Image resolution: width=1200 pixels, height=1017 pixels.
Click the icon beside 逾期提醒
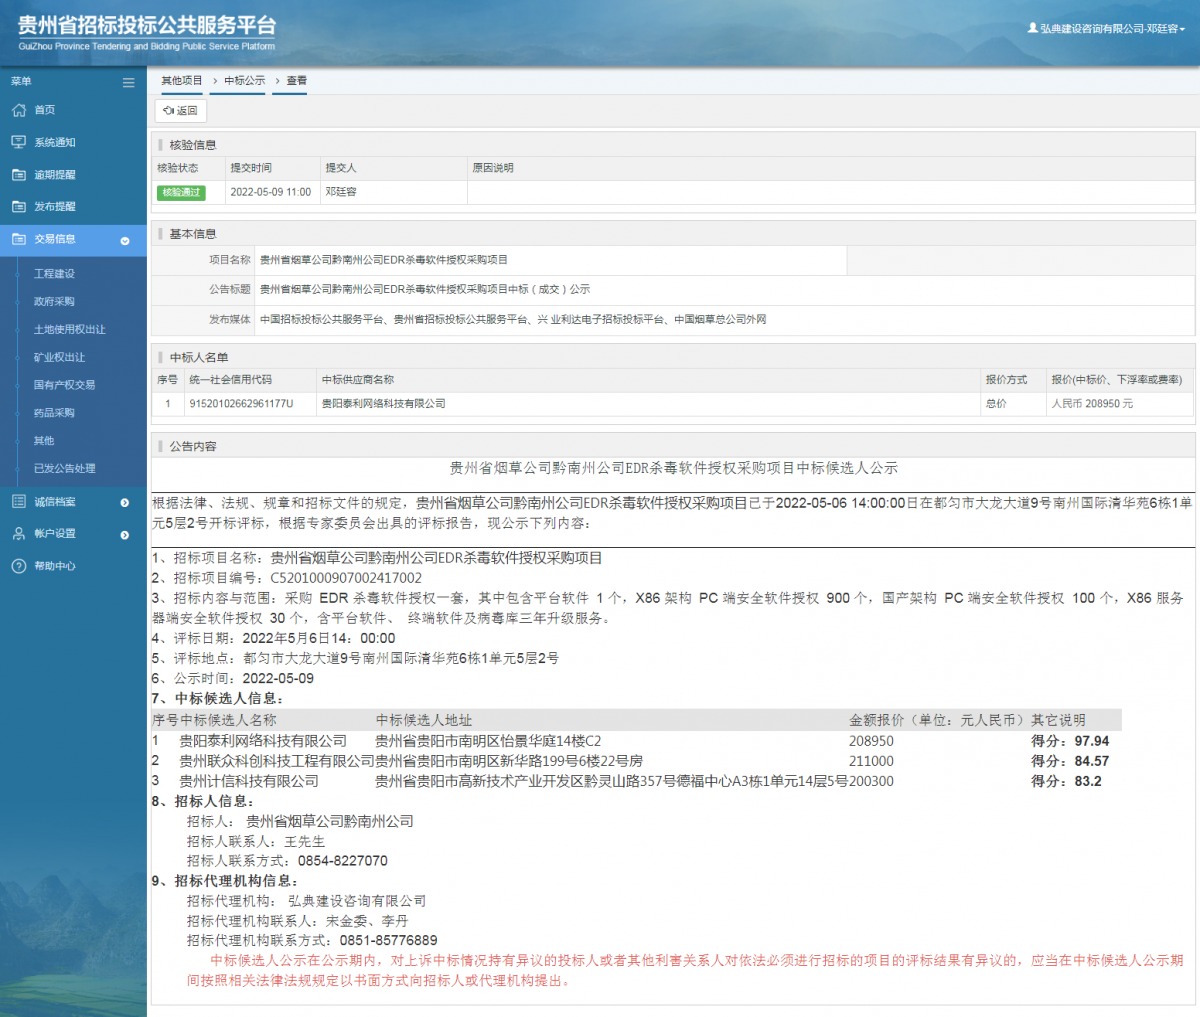tap(18, 174)
